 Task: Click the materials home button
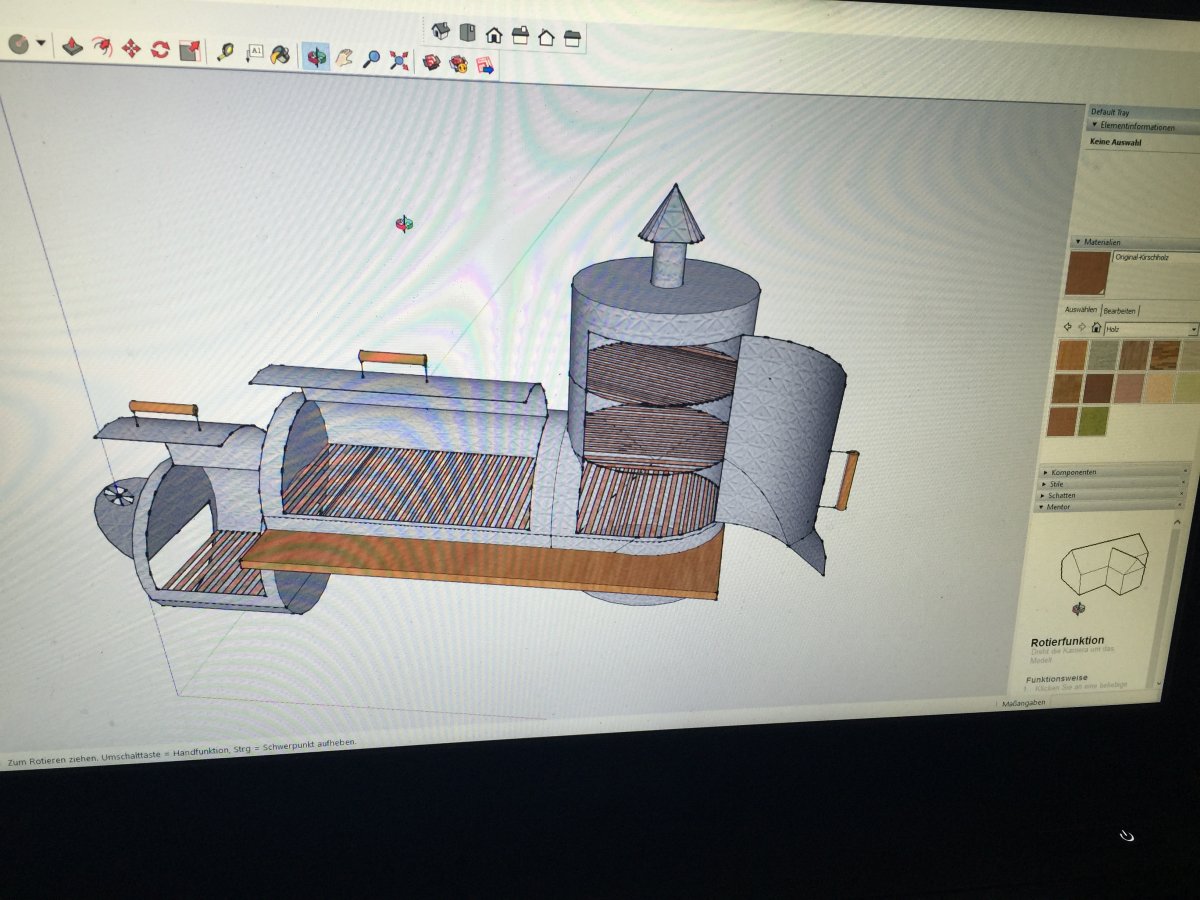pyautogui.click(x=1095, y=327)
